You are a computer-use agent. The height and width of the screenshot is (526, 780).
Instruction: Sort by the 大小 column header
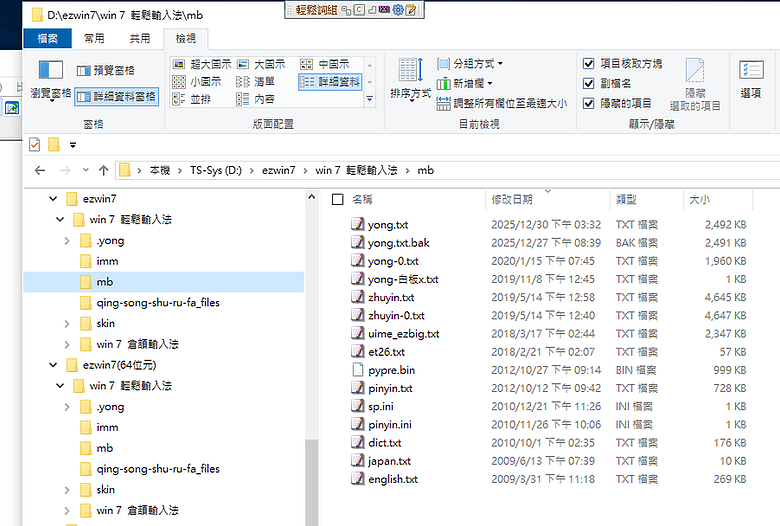pyautogui.click(x=699, y=200)
